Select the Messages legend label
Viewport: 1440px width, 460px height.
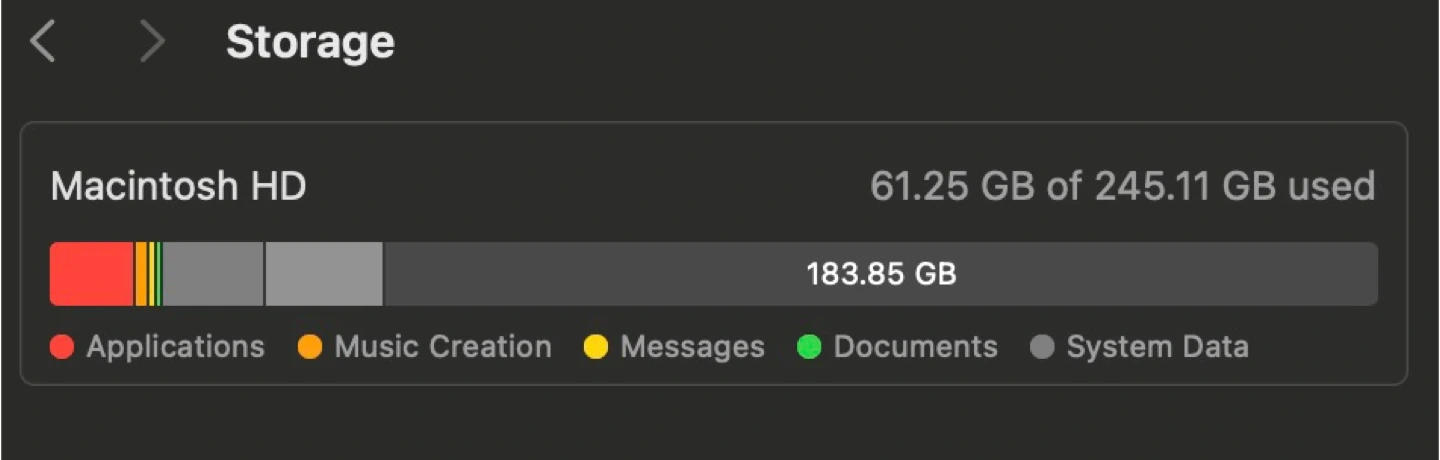tap(692, 347)
